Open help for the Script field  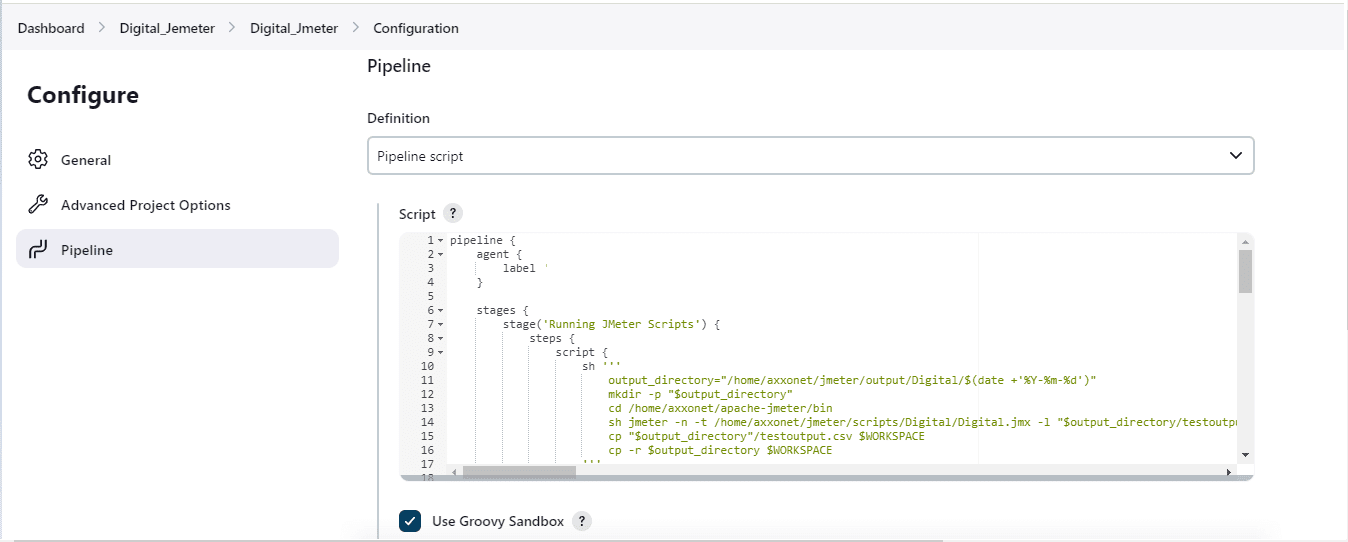coord(453,214)
